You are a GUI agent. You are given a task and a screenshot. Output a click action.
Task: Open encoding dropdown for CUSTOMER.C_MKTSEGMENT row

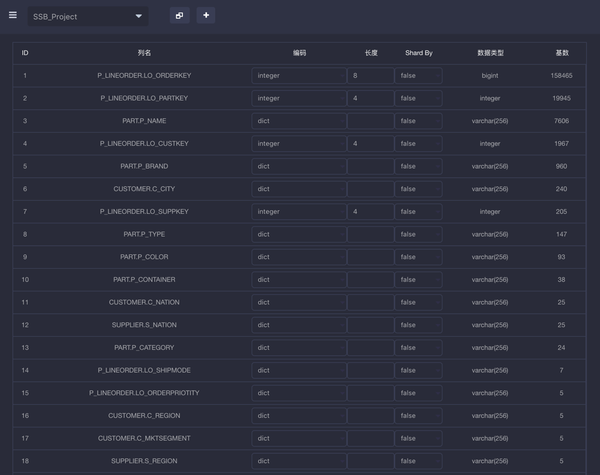pyautogui.click(x=299, y=438)
